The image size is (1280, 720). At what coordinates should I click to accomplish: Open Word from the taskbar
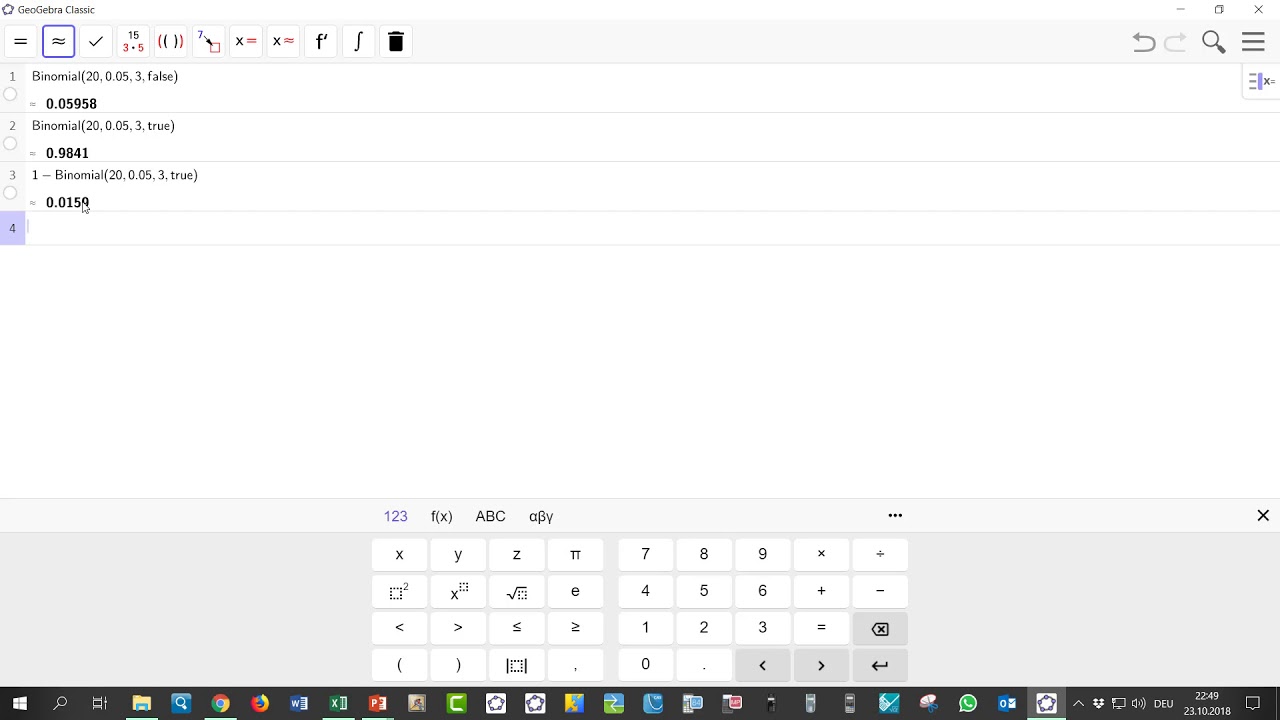click(299, 703)
